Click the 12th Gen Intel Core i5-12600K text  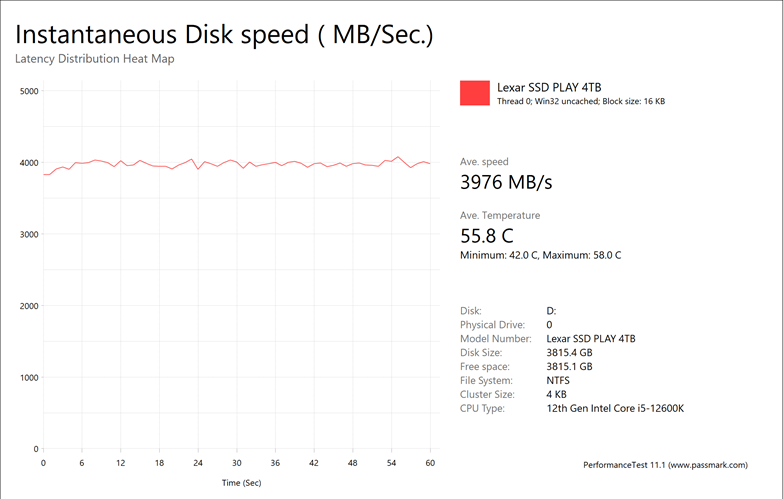pos(614,409)
